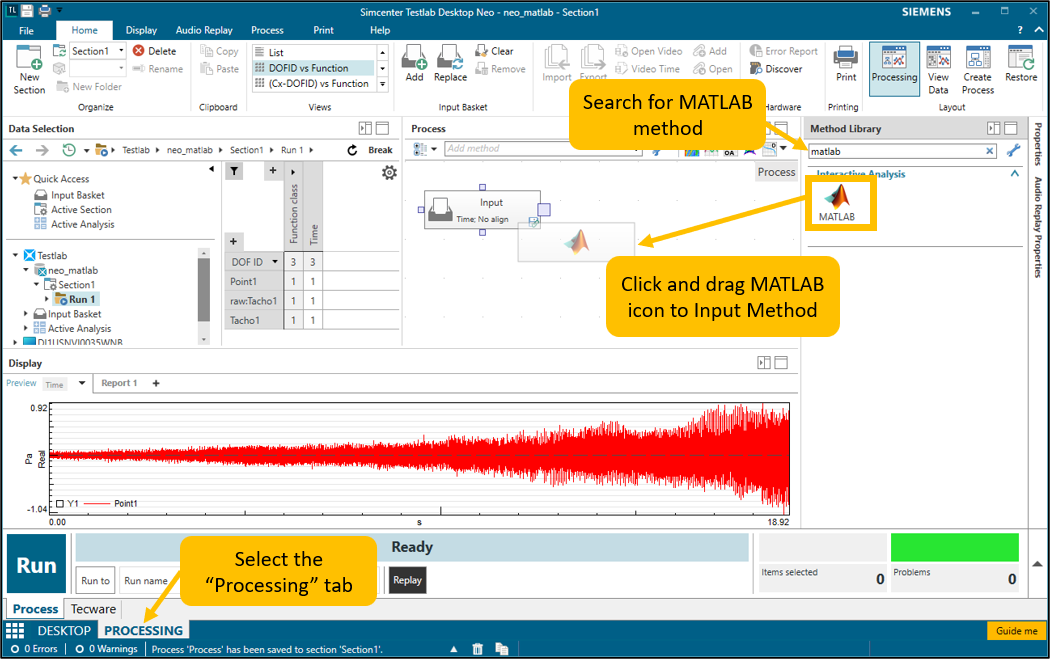Click the Guide me button
Image resolution: width=1051 pixels, height=659 pixels.
(1016, 631)
